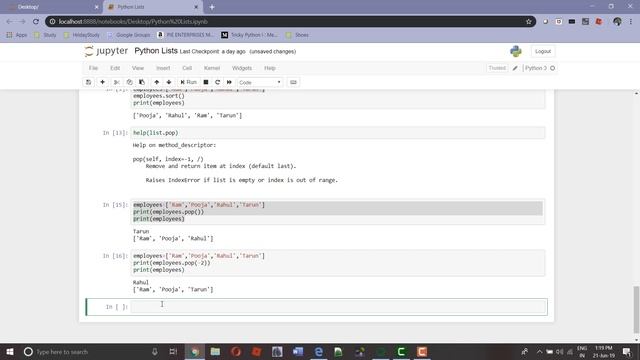
Task: Click into the empty code cell
Action: [x=338, y=307]
